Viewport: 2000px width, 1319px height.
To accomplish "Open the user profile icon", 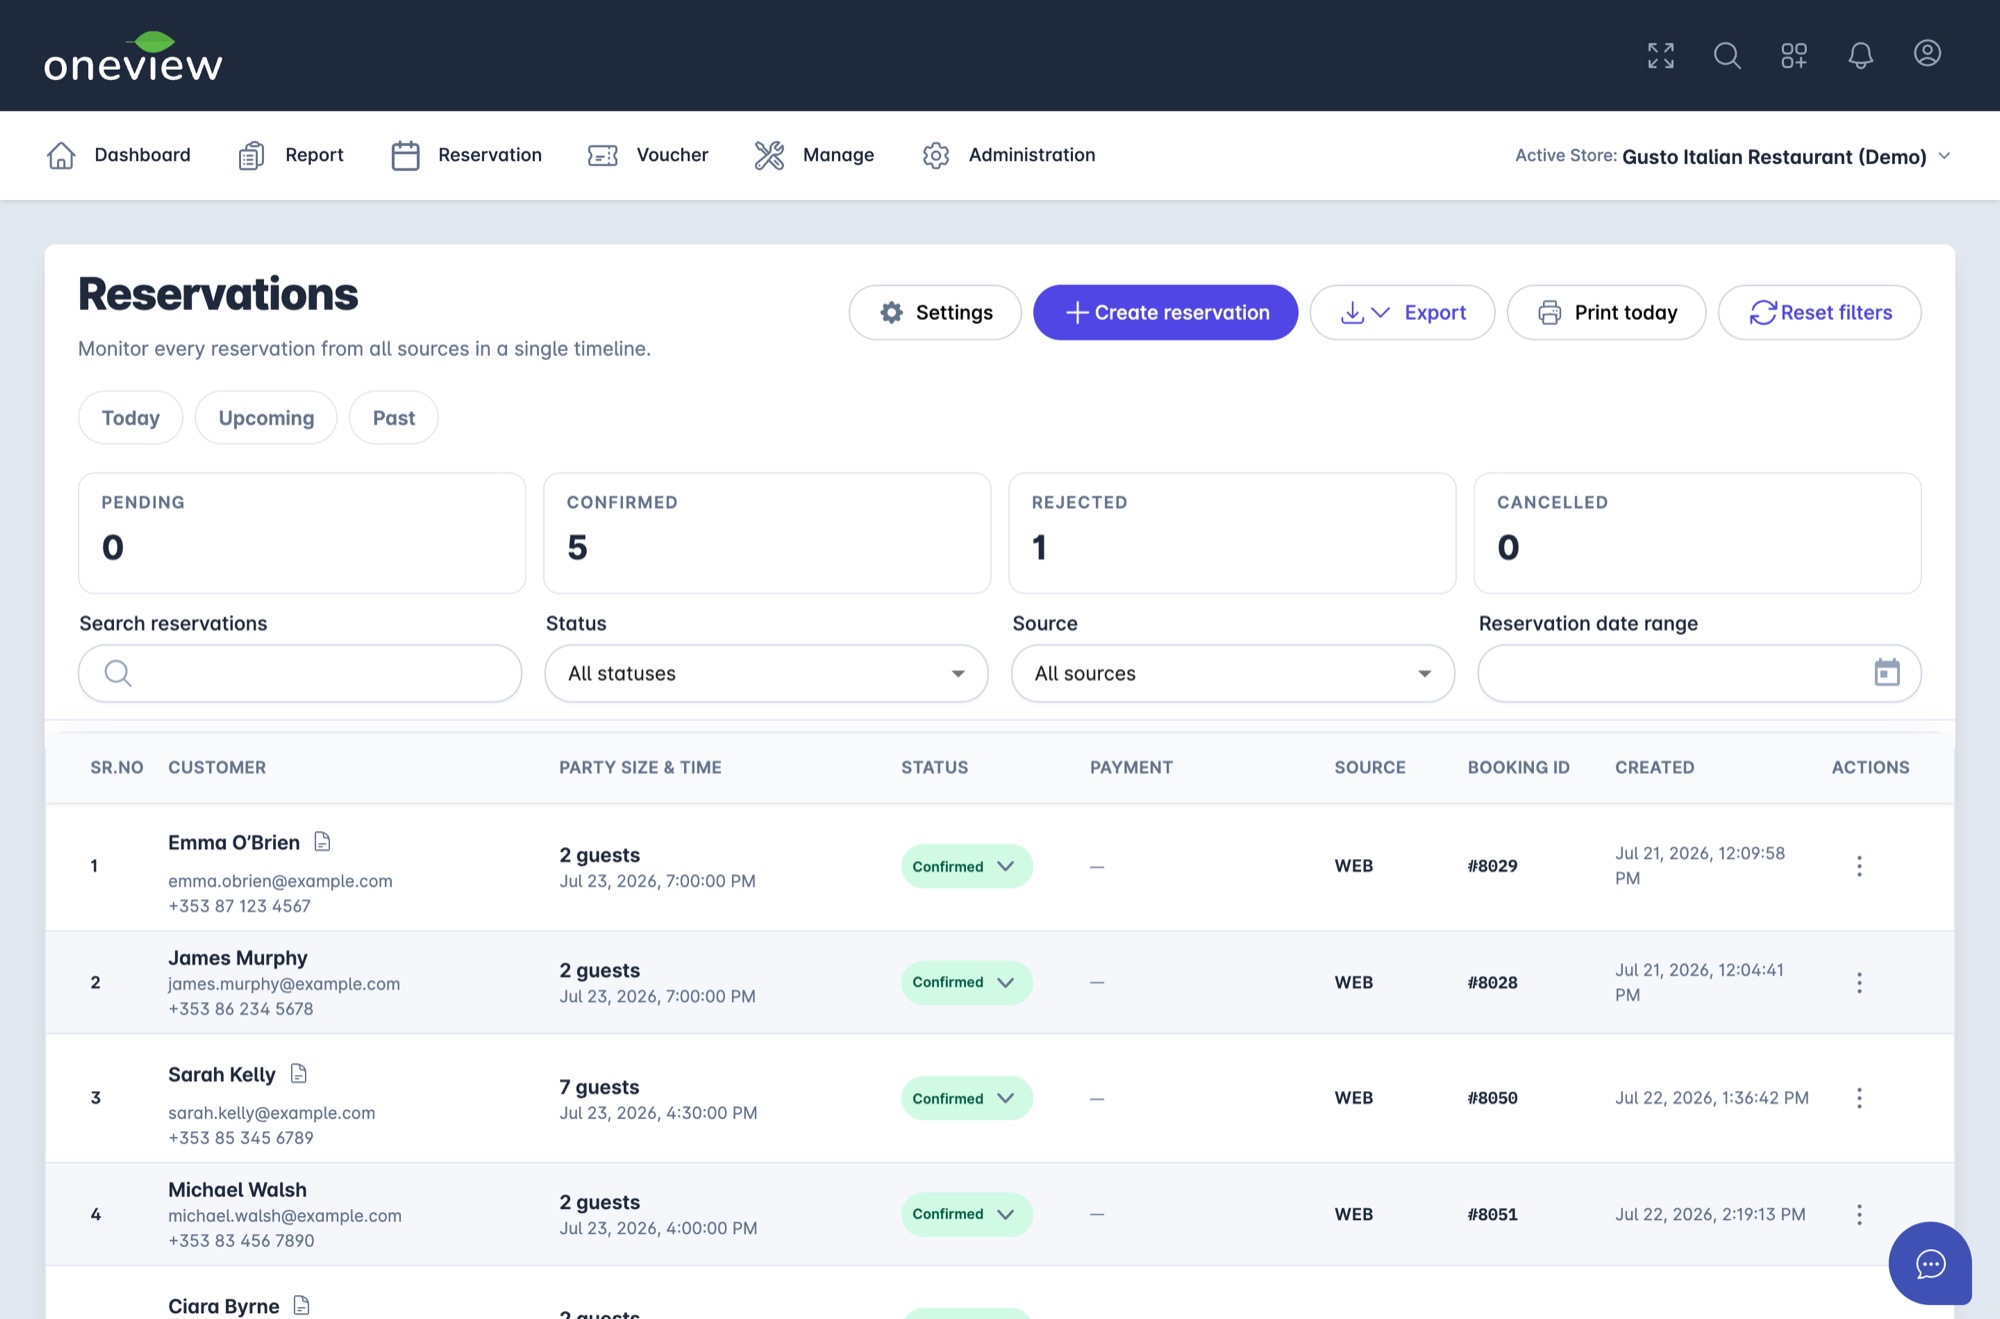I will point(1927,53).
